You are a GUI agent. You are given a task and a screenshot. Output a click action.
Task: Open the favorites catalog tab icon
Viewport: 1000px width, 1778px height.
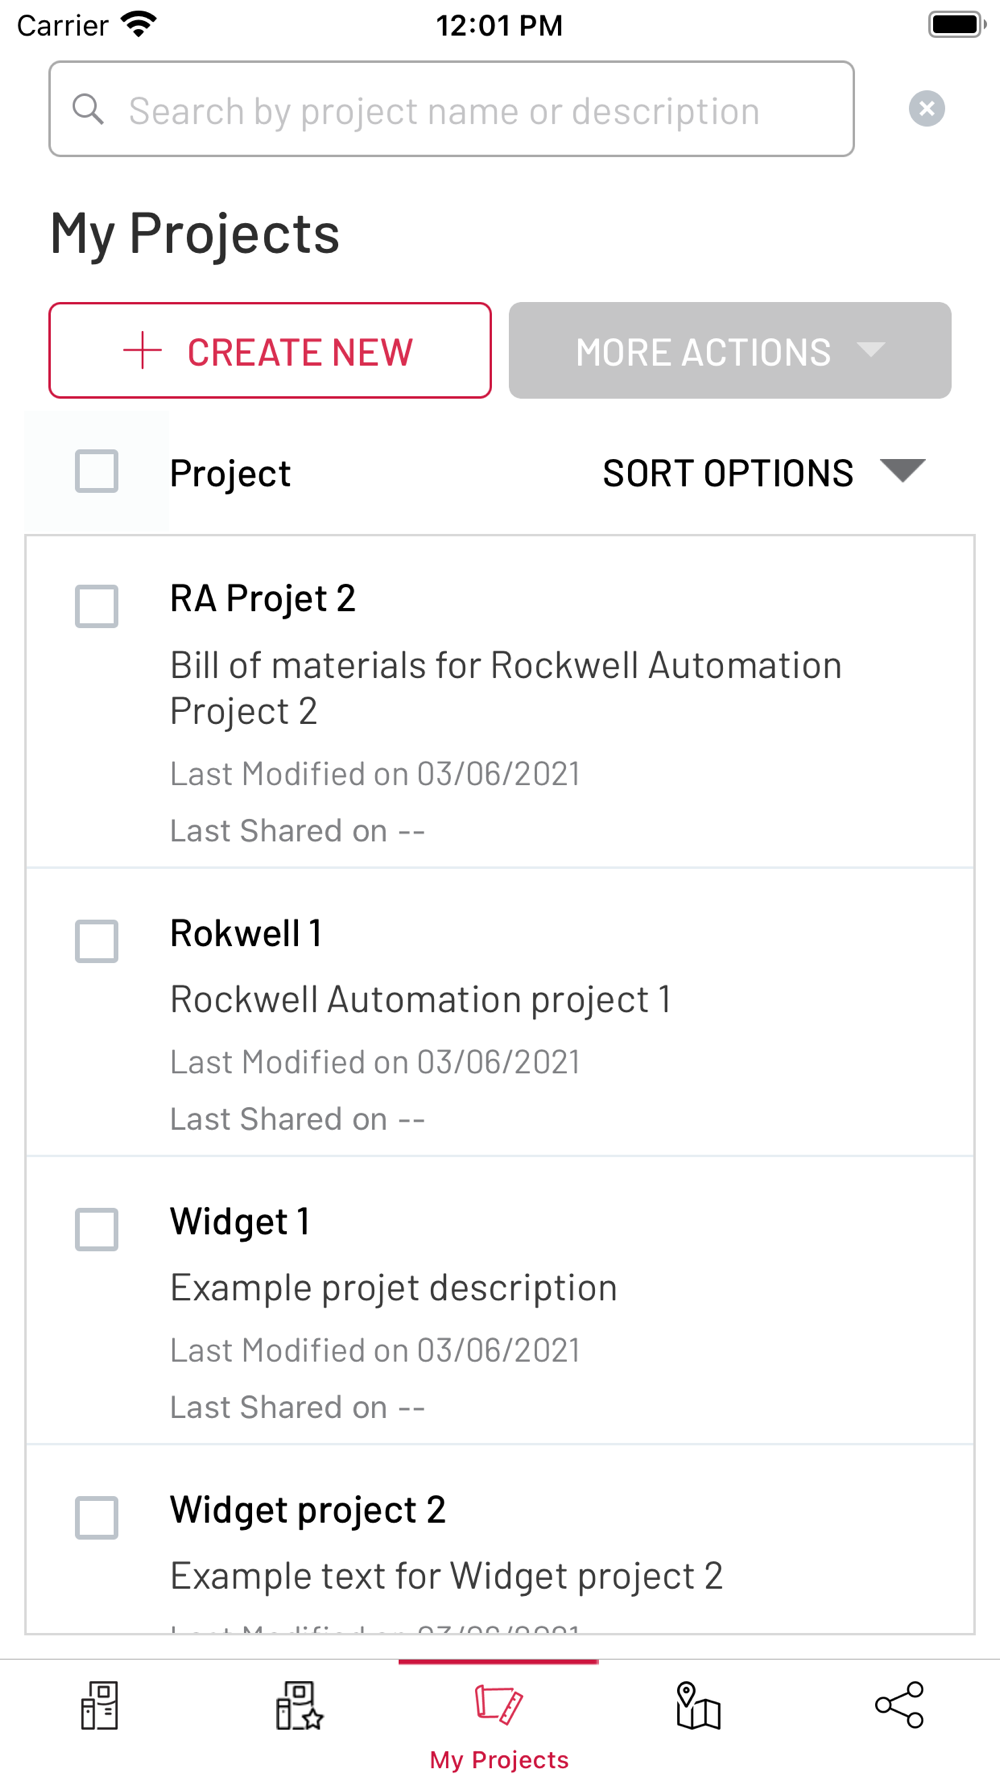(299, 1705)
